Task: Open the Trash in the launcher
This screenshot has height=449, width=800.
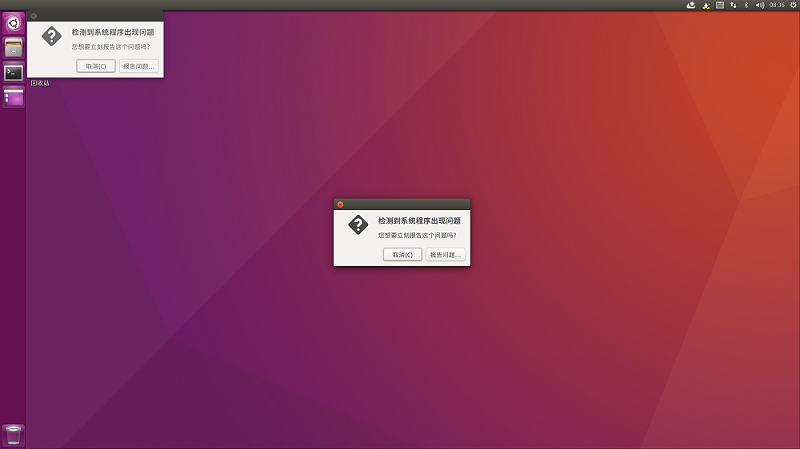Action: tap(13, 434)
